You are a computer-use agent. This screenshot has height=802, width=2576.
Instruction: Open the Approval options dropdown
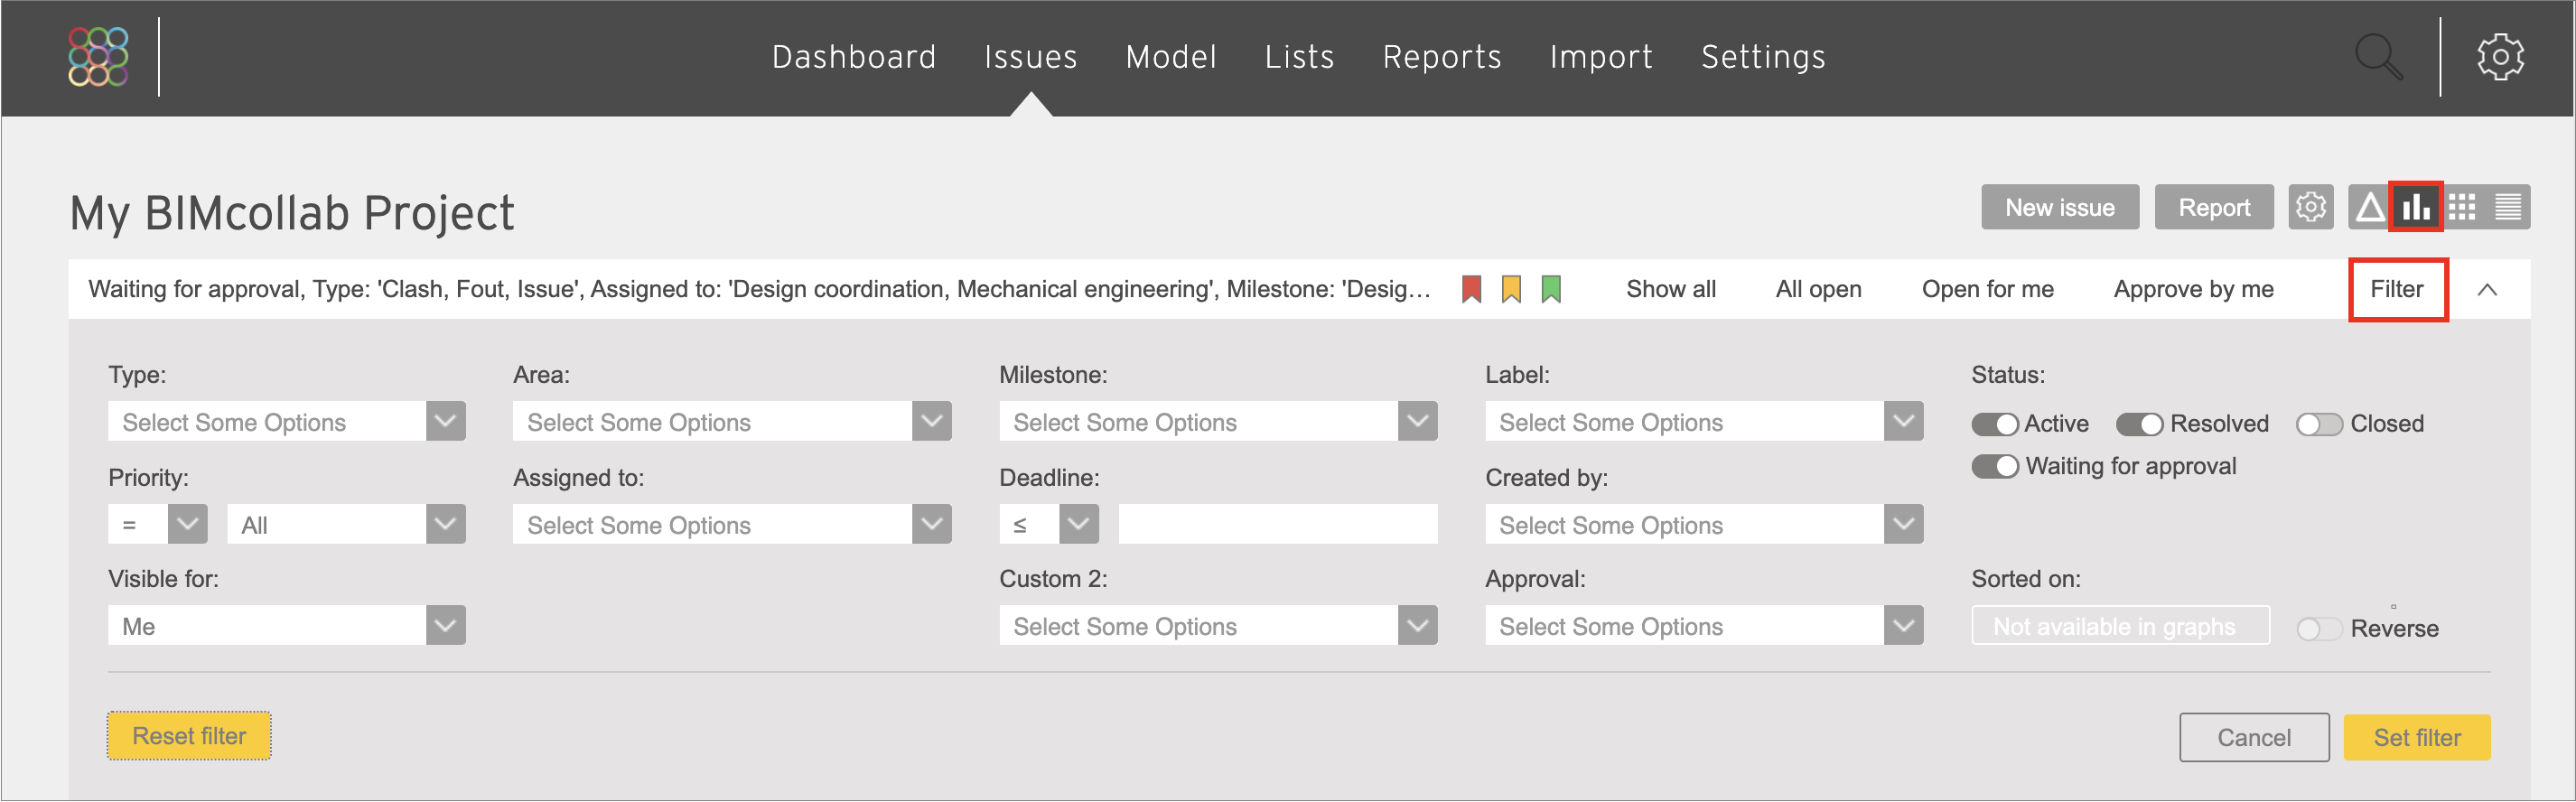tap(1704, 625)
